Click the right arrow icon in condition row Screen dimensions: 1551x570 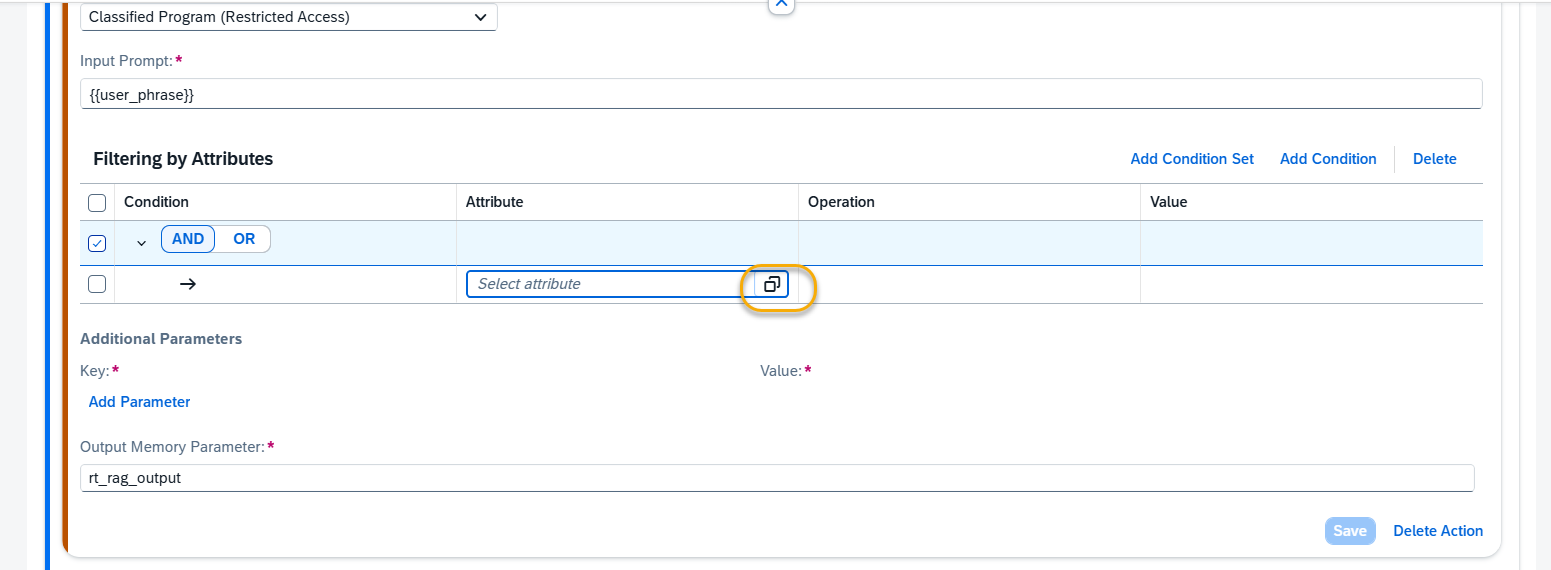(x=187, y=284)
